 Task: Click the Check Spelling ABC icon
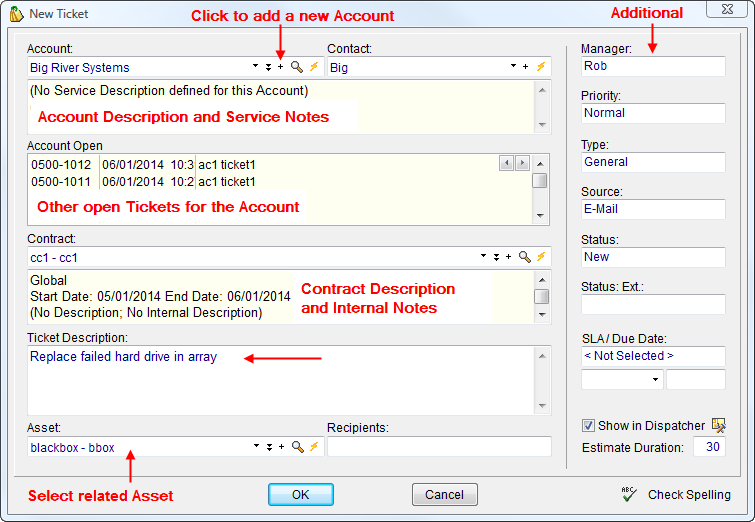629,494
